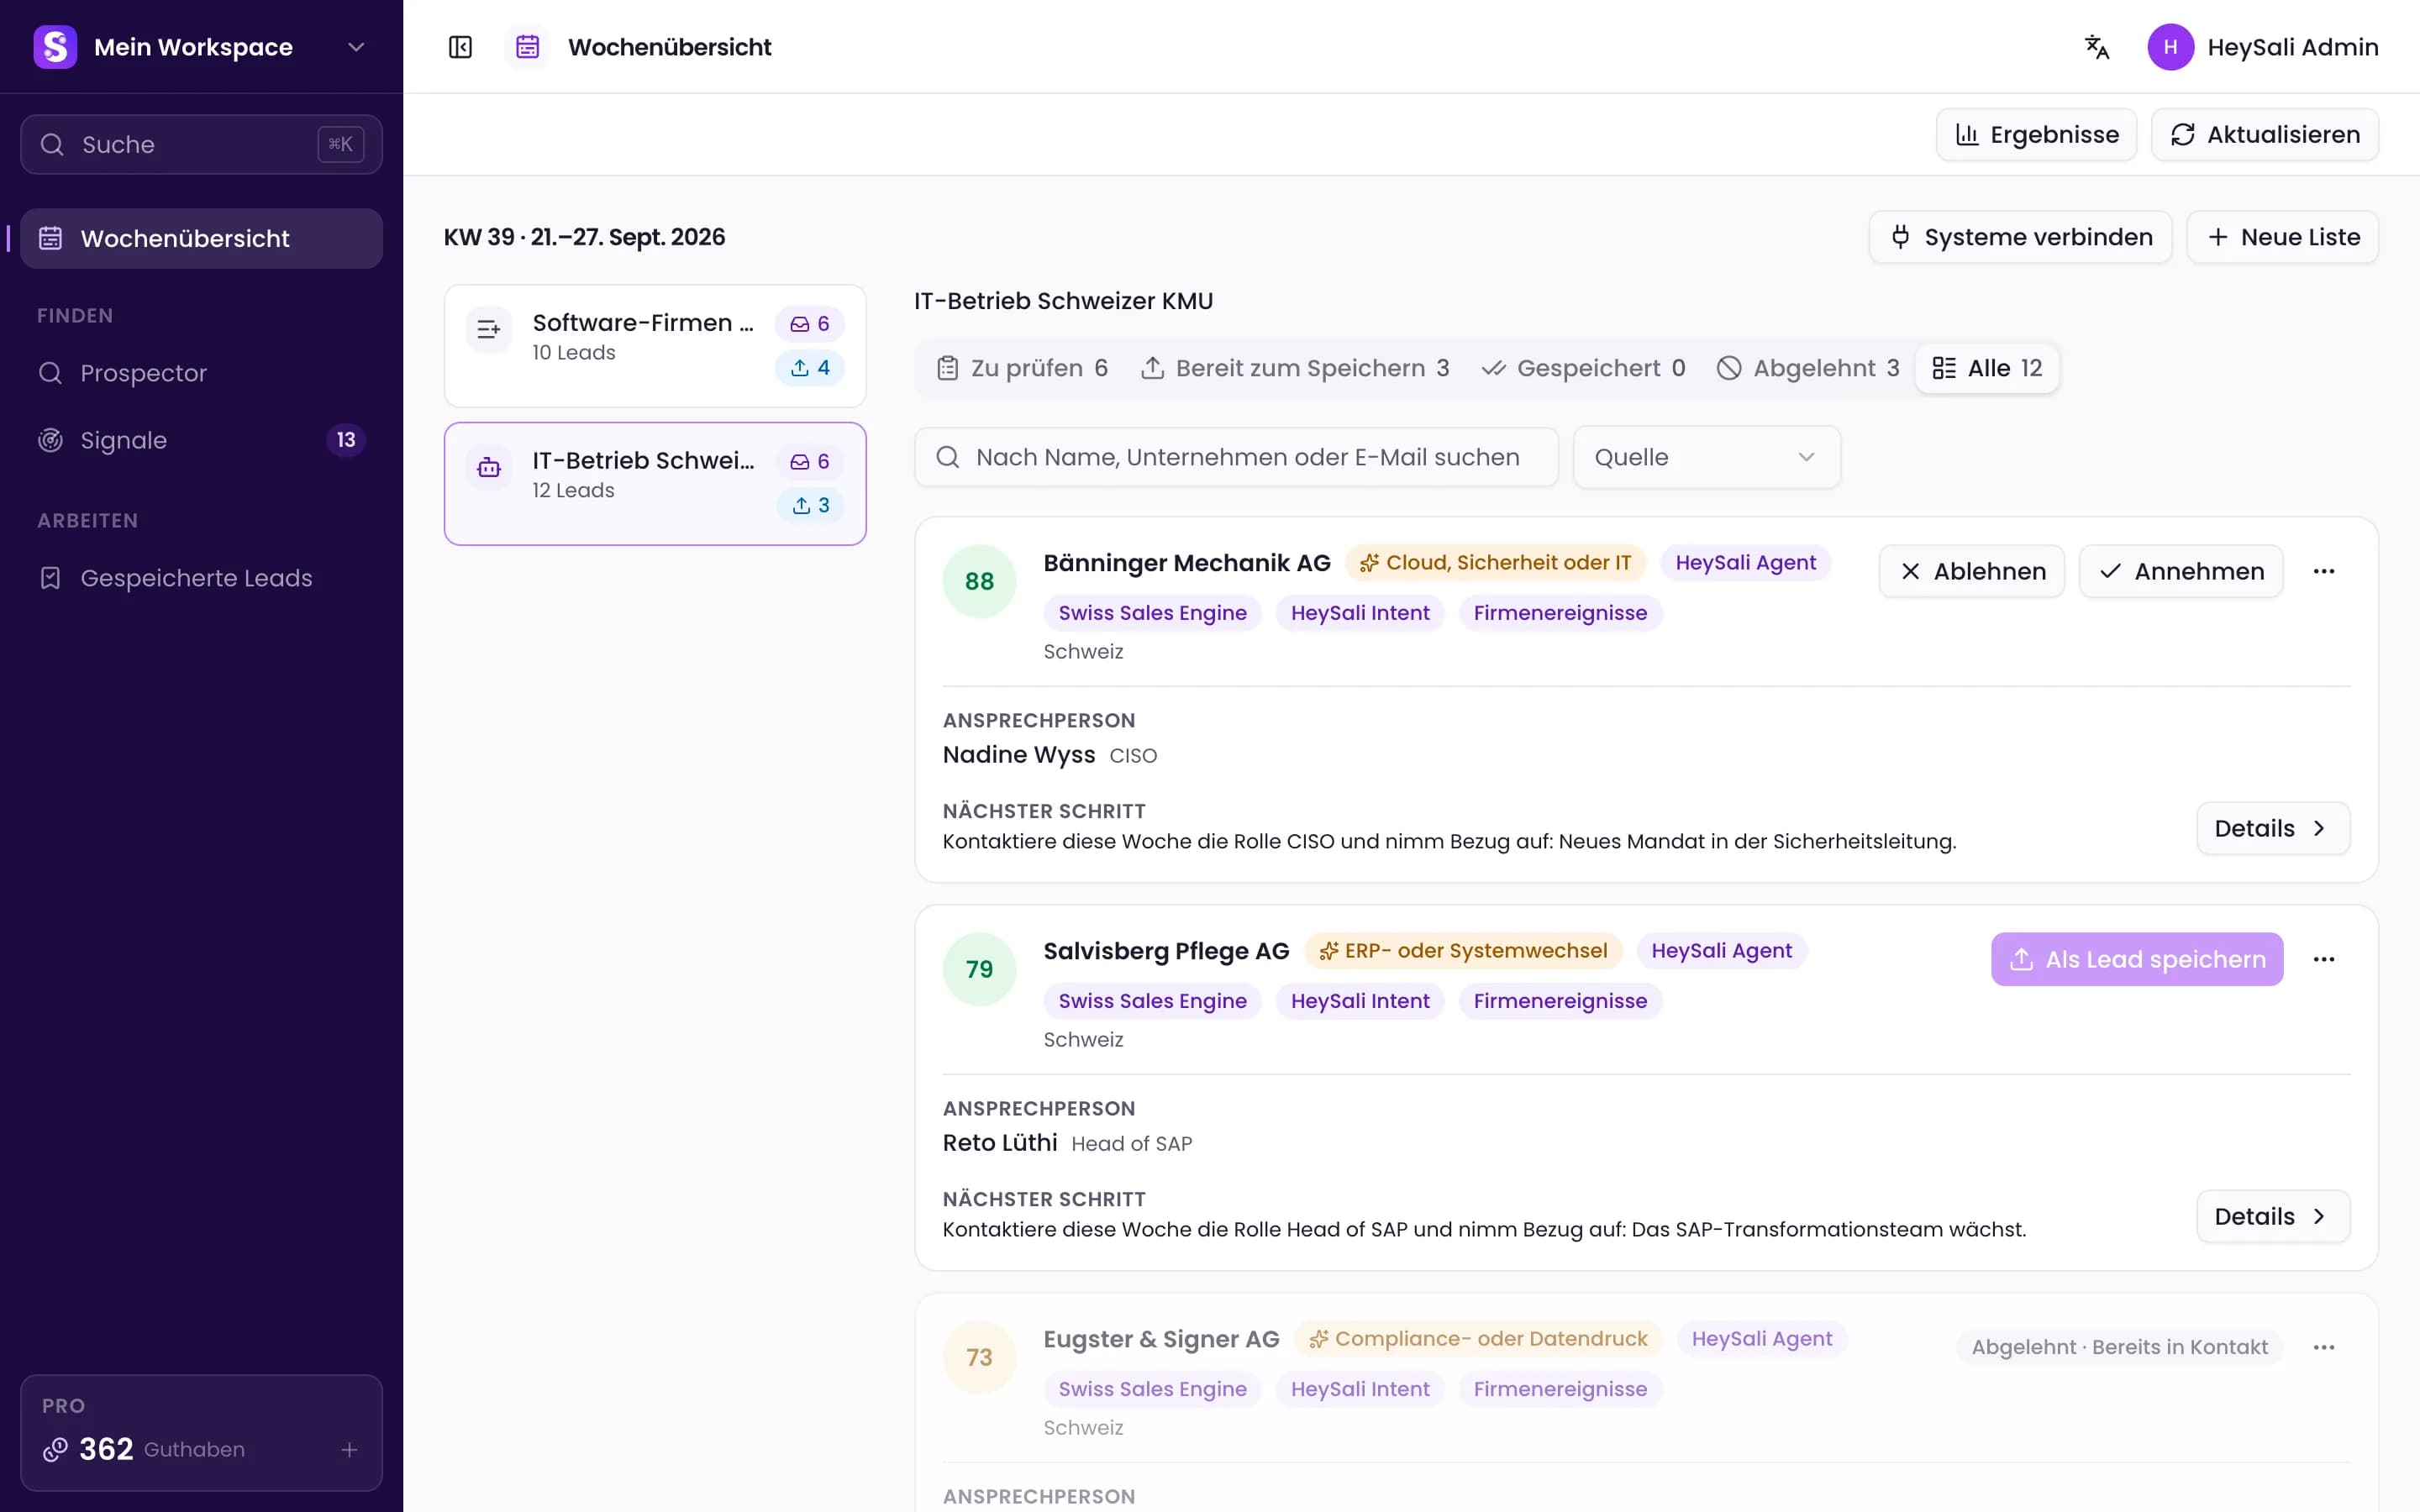Click the name, company or email search field

[1236, 457]
